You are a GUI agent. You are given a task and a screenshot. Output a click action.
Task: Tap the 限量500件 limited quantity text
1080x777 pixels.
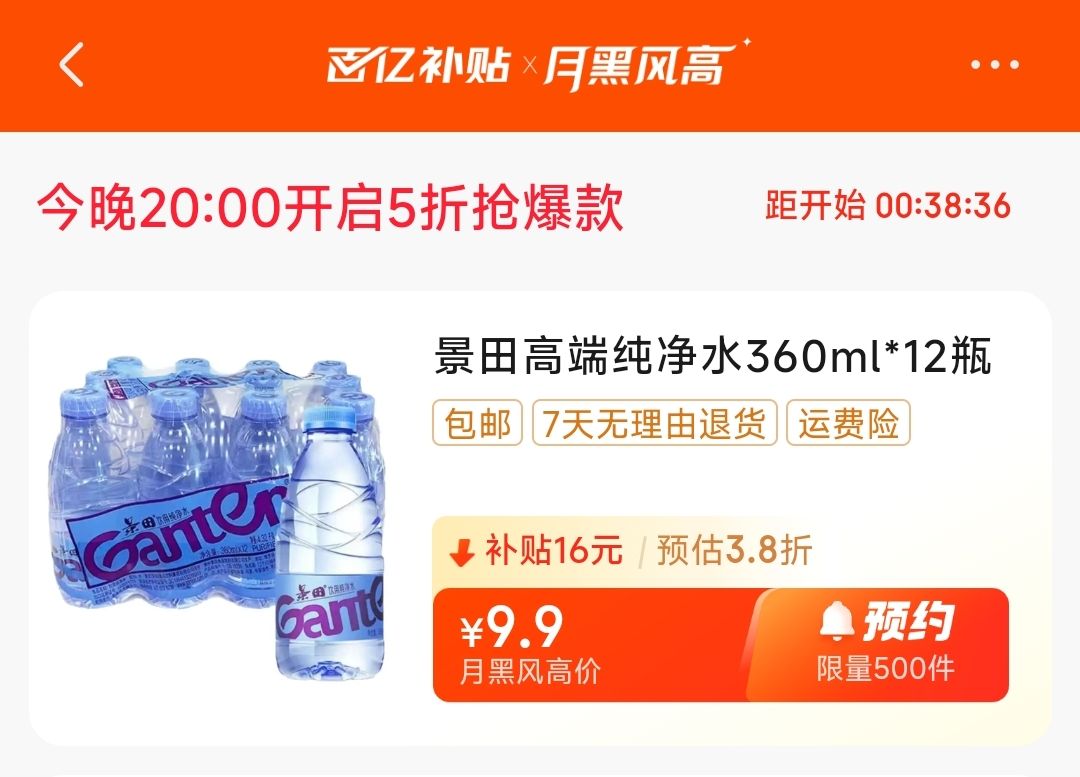point(885,669)
